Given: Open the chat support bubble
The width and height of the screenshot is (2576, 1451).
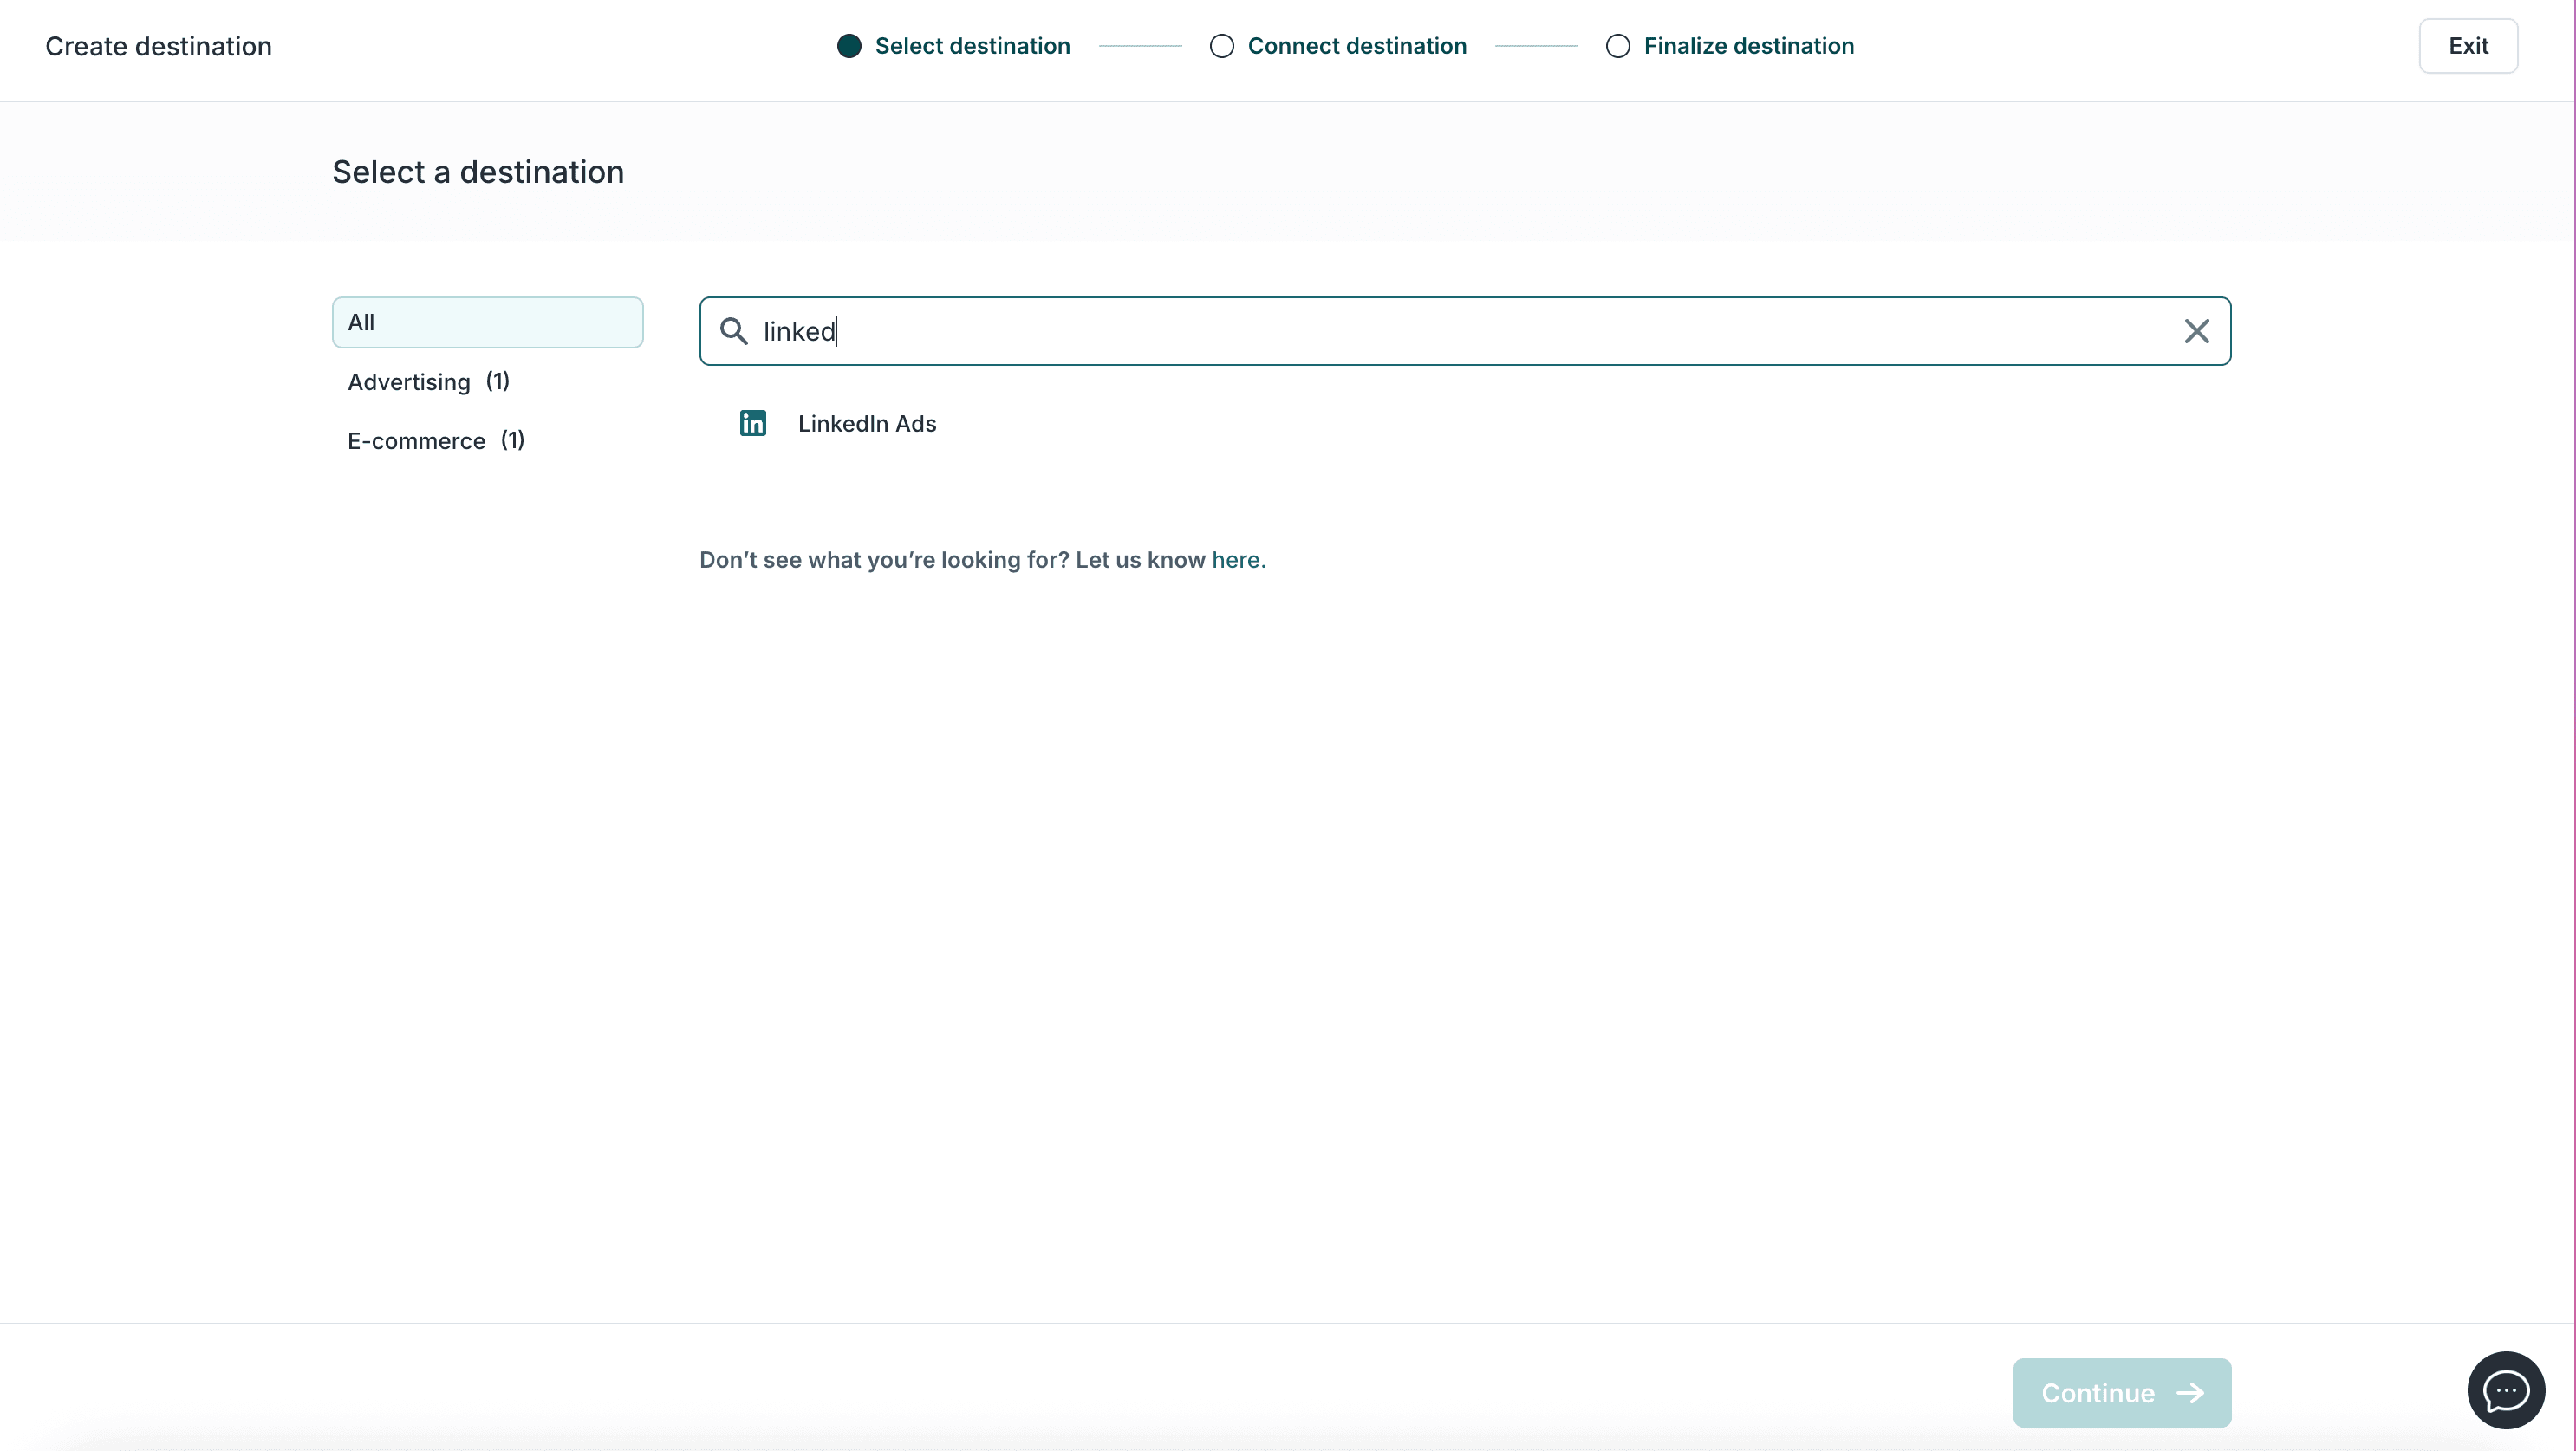Looking at the screenshot, I should (x=2505, y=1390).
